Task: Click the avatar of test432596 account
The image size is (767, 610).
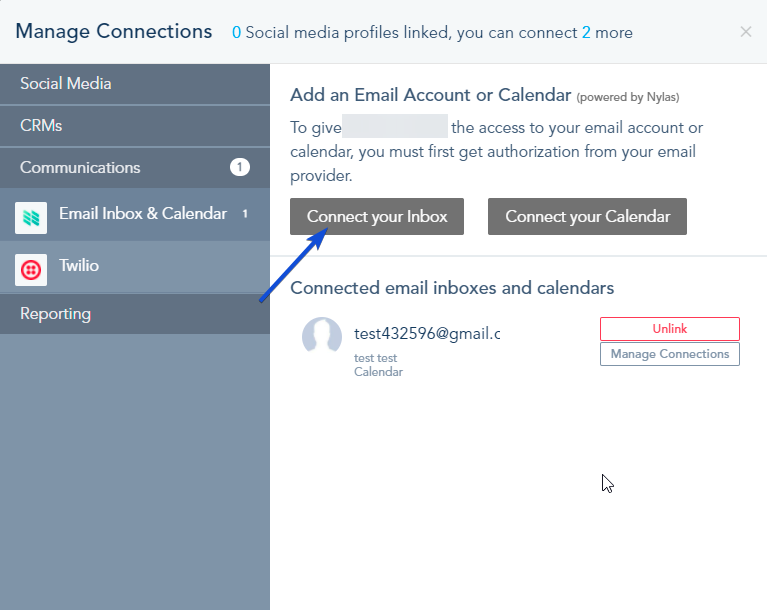Action: click(322, 336)
